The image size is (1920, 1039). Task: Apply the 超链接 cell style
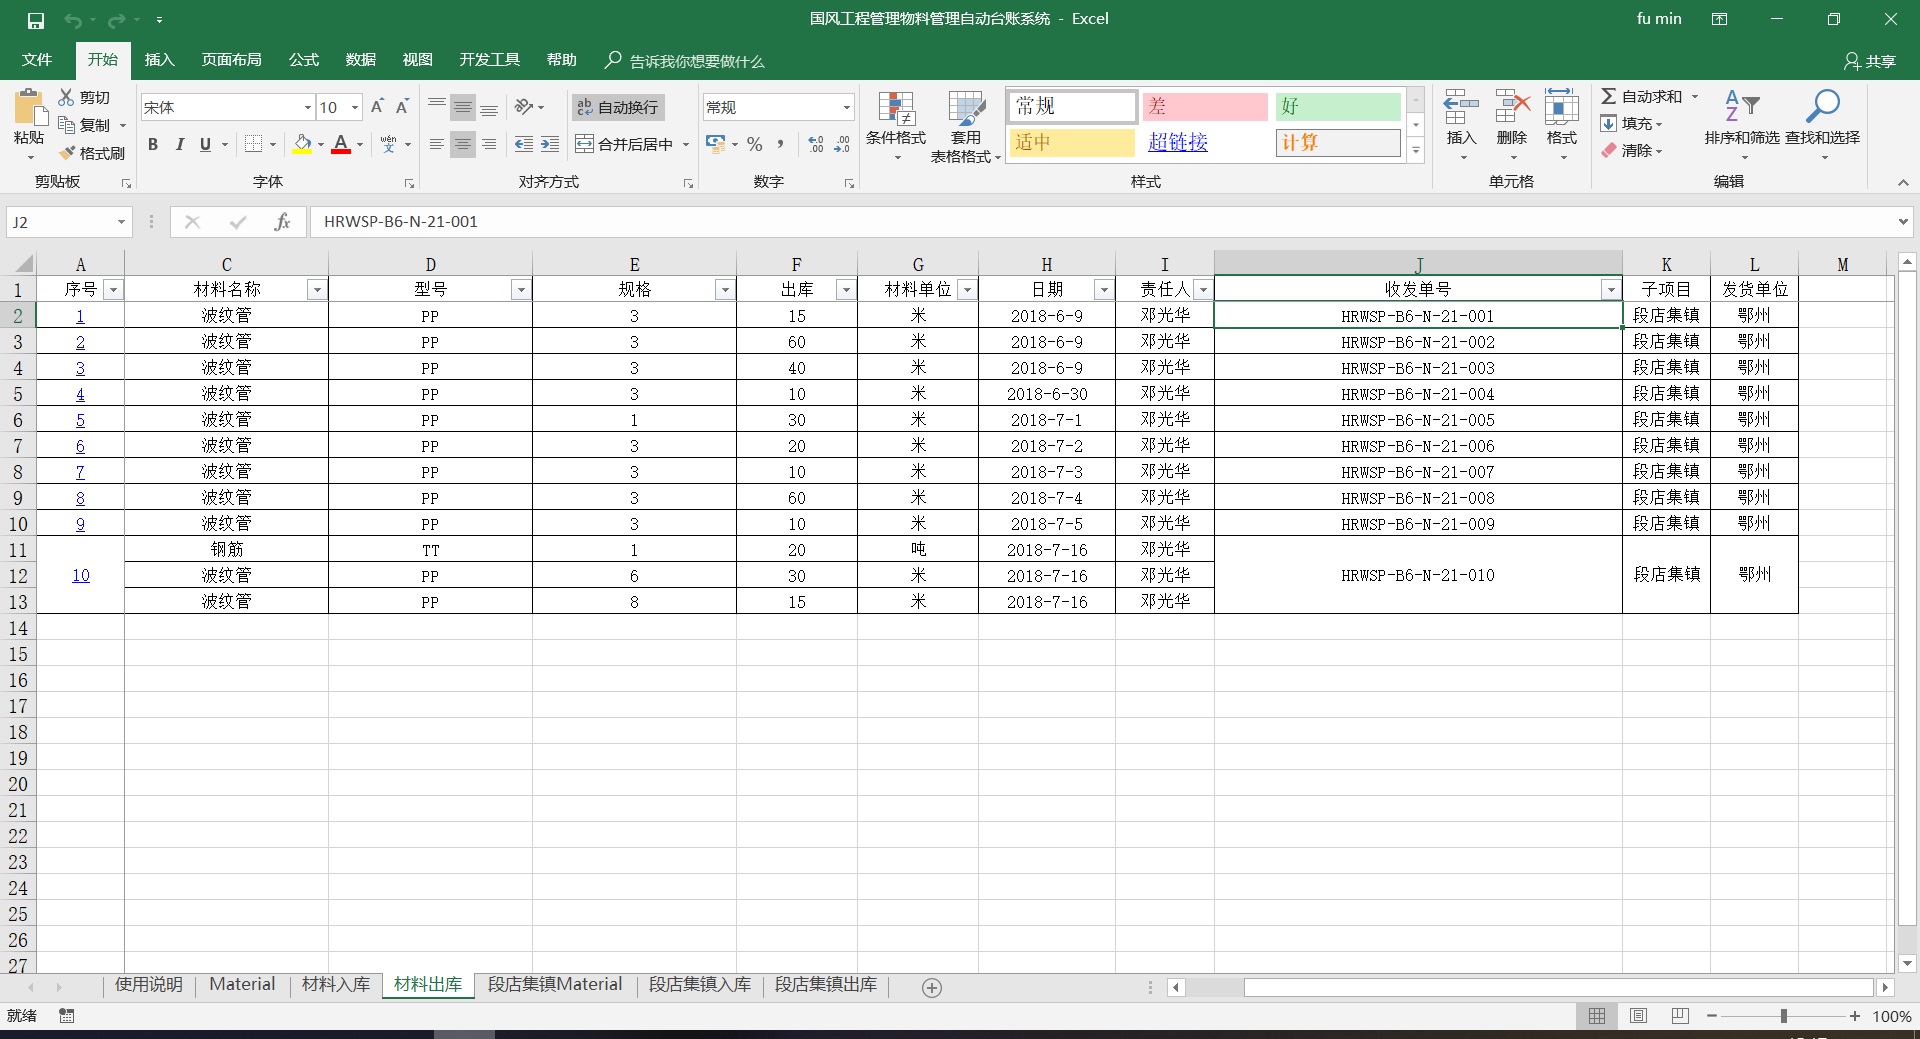pyautogui.click(x=1204, y=143)
